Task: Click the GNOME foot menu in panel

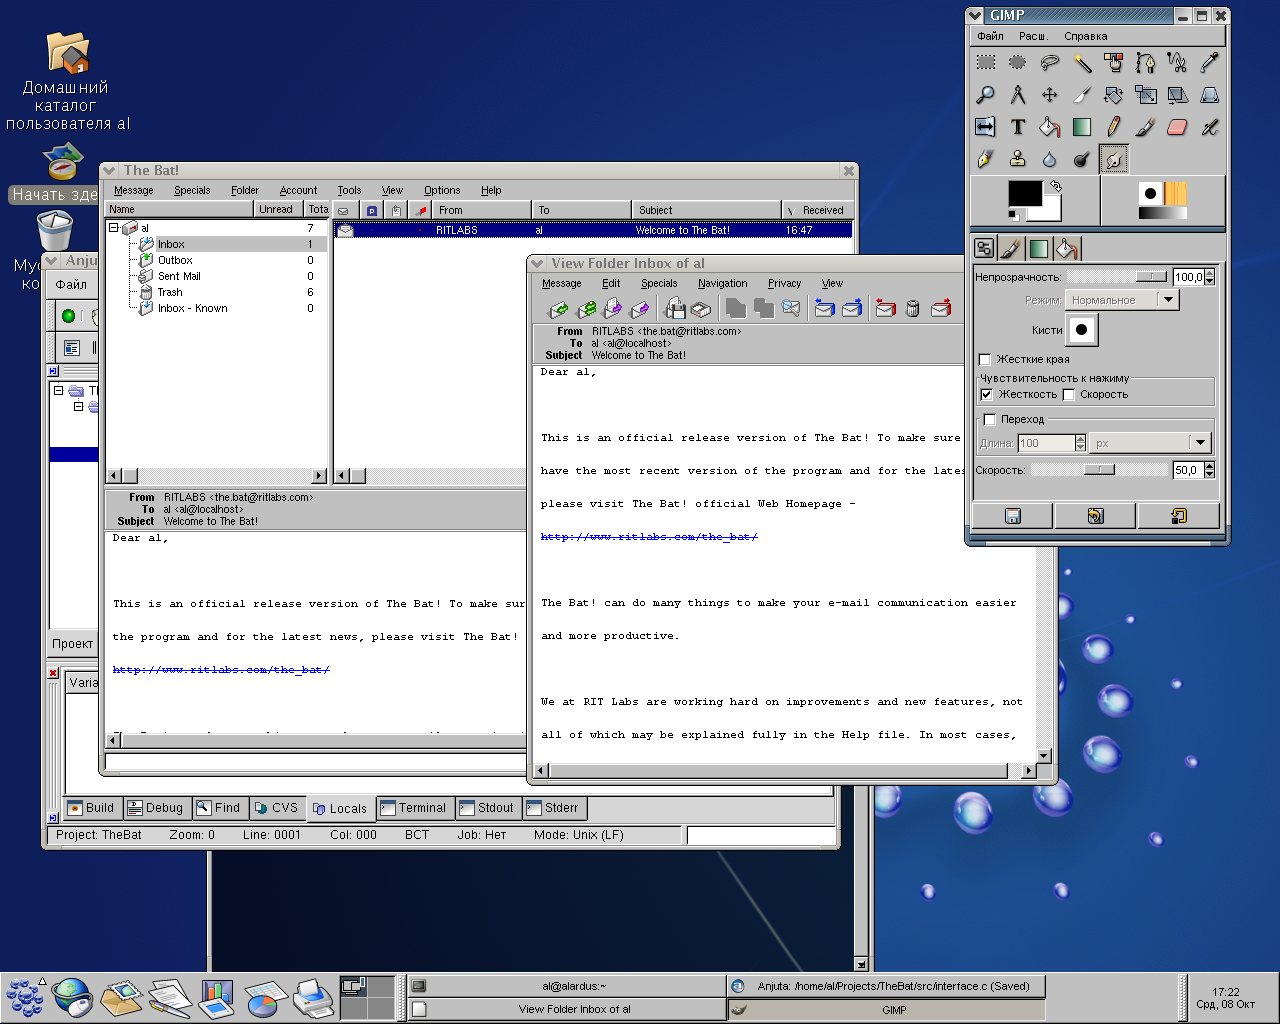Action: point(24,997)
